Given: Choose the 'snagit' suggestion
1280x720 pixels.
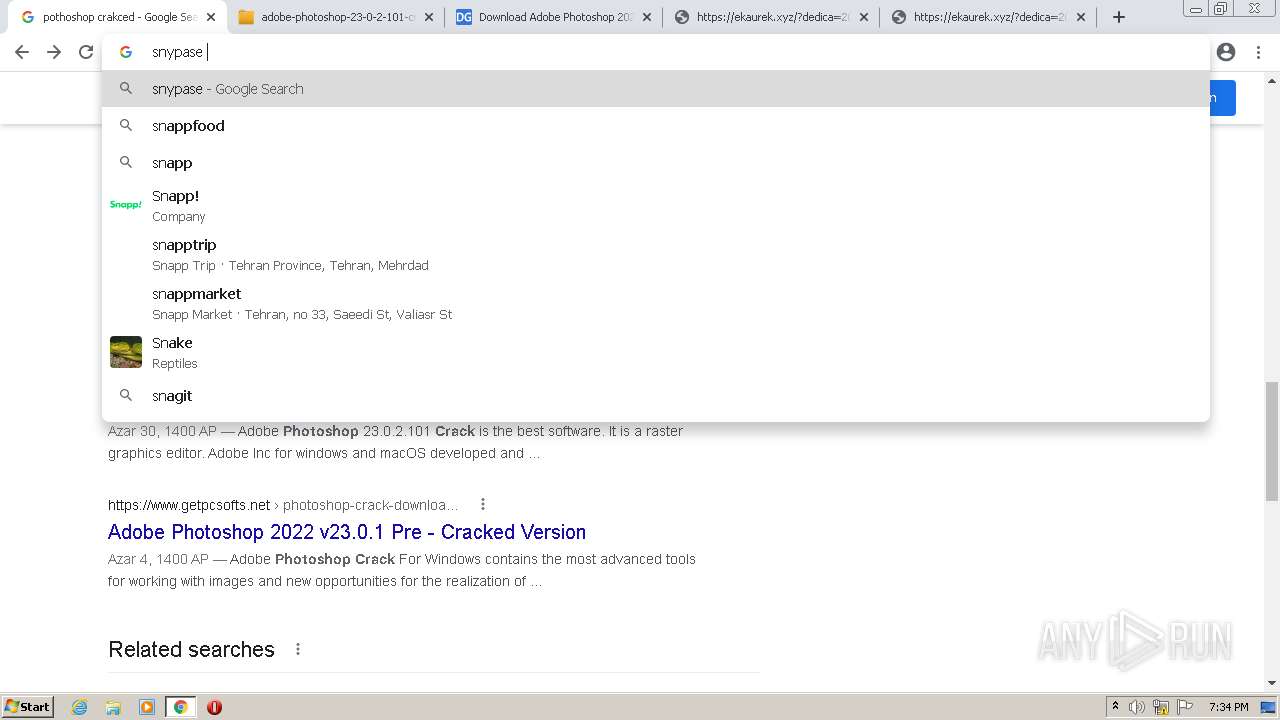Looking at the screenshot, I should (656, 396).
